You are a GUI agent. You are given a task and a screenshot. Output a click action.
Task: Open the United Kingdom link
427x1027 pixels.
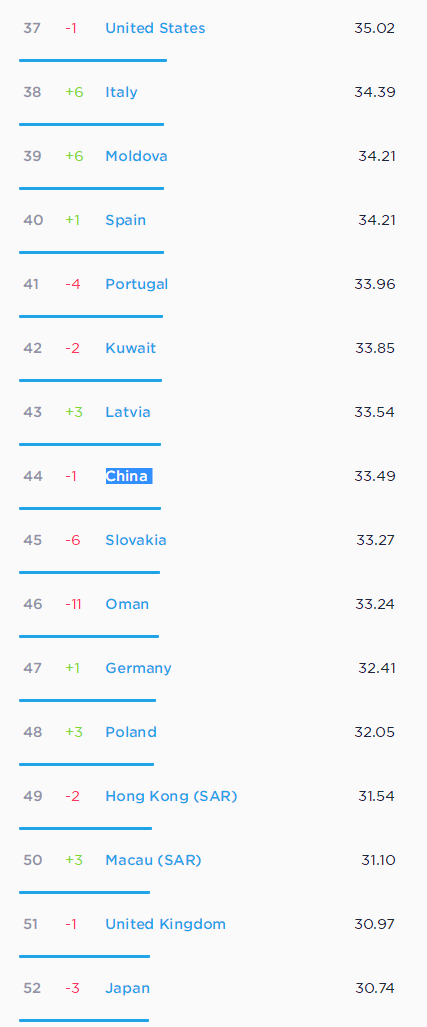[x=166, y=924]
